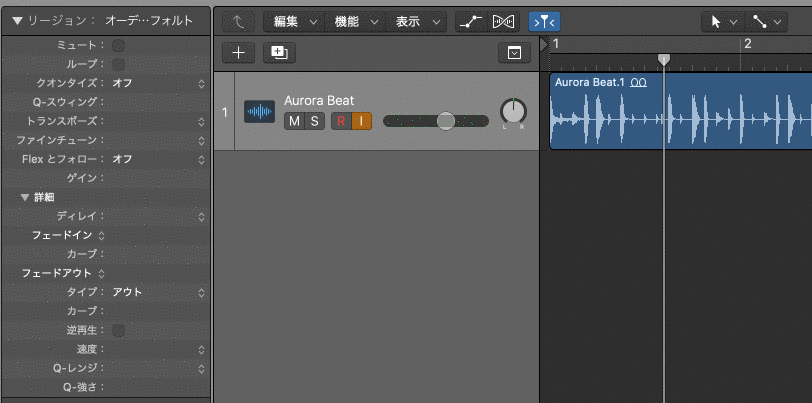Toggle the Catch Playhead button

(544, 22)
